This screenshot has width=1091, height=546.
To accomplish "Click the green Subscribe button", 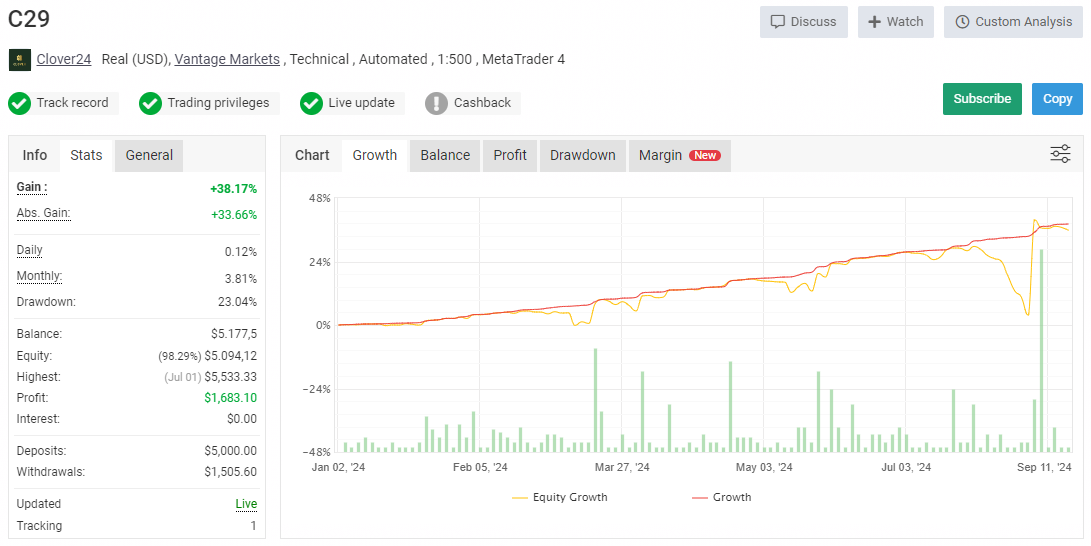I will [981, 99].
